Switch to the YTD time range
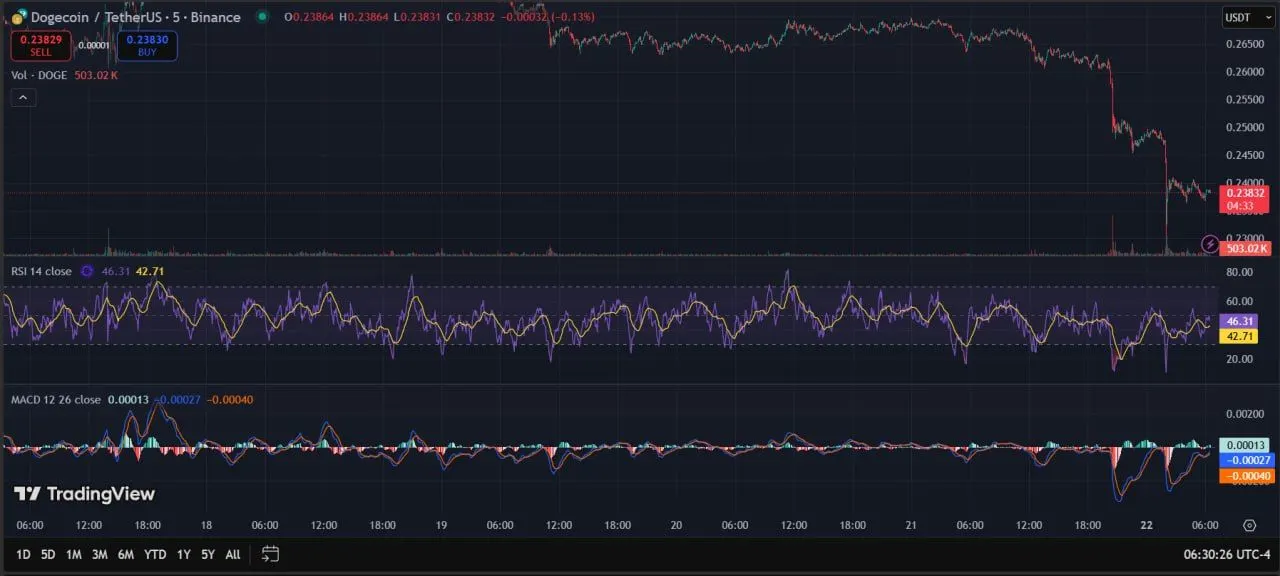The image size is (1280, 576). tap(155, 553)
